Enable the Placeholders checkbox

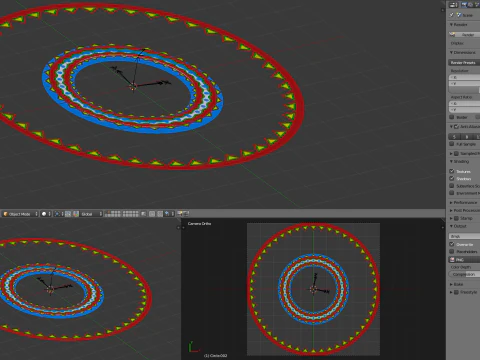coord(452,251)
